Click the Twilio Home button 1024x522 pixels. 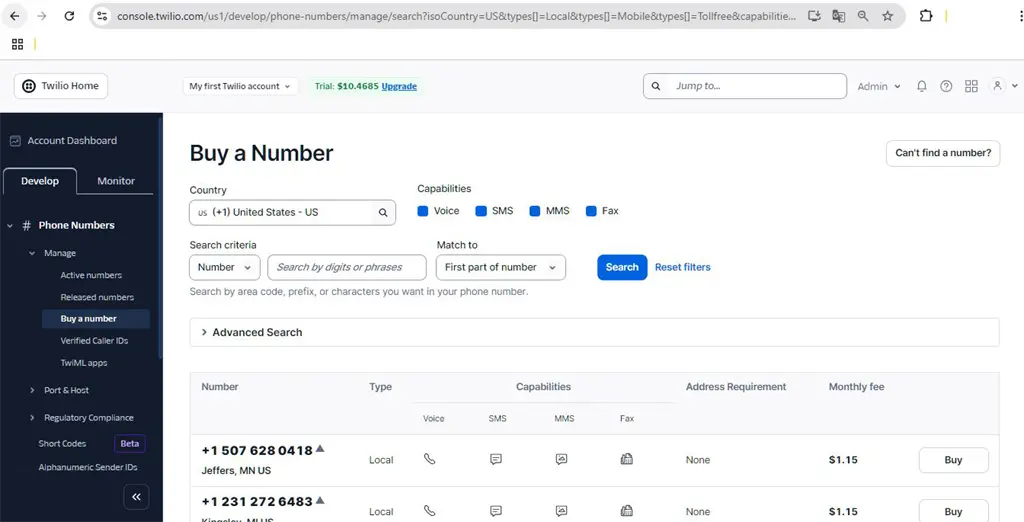coord(61,86)
